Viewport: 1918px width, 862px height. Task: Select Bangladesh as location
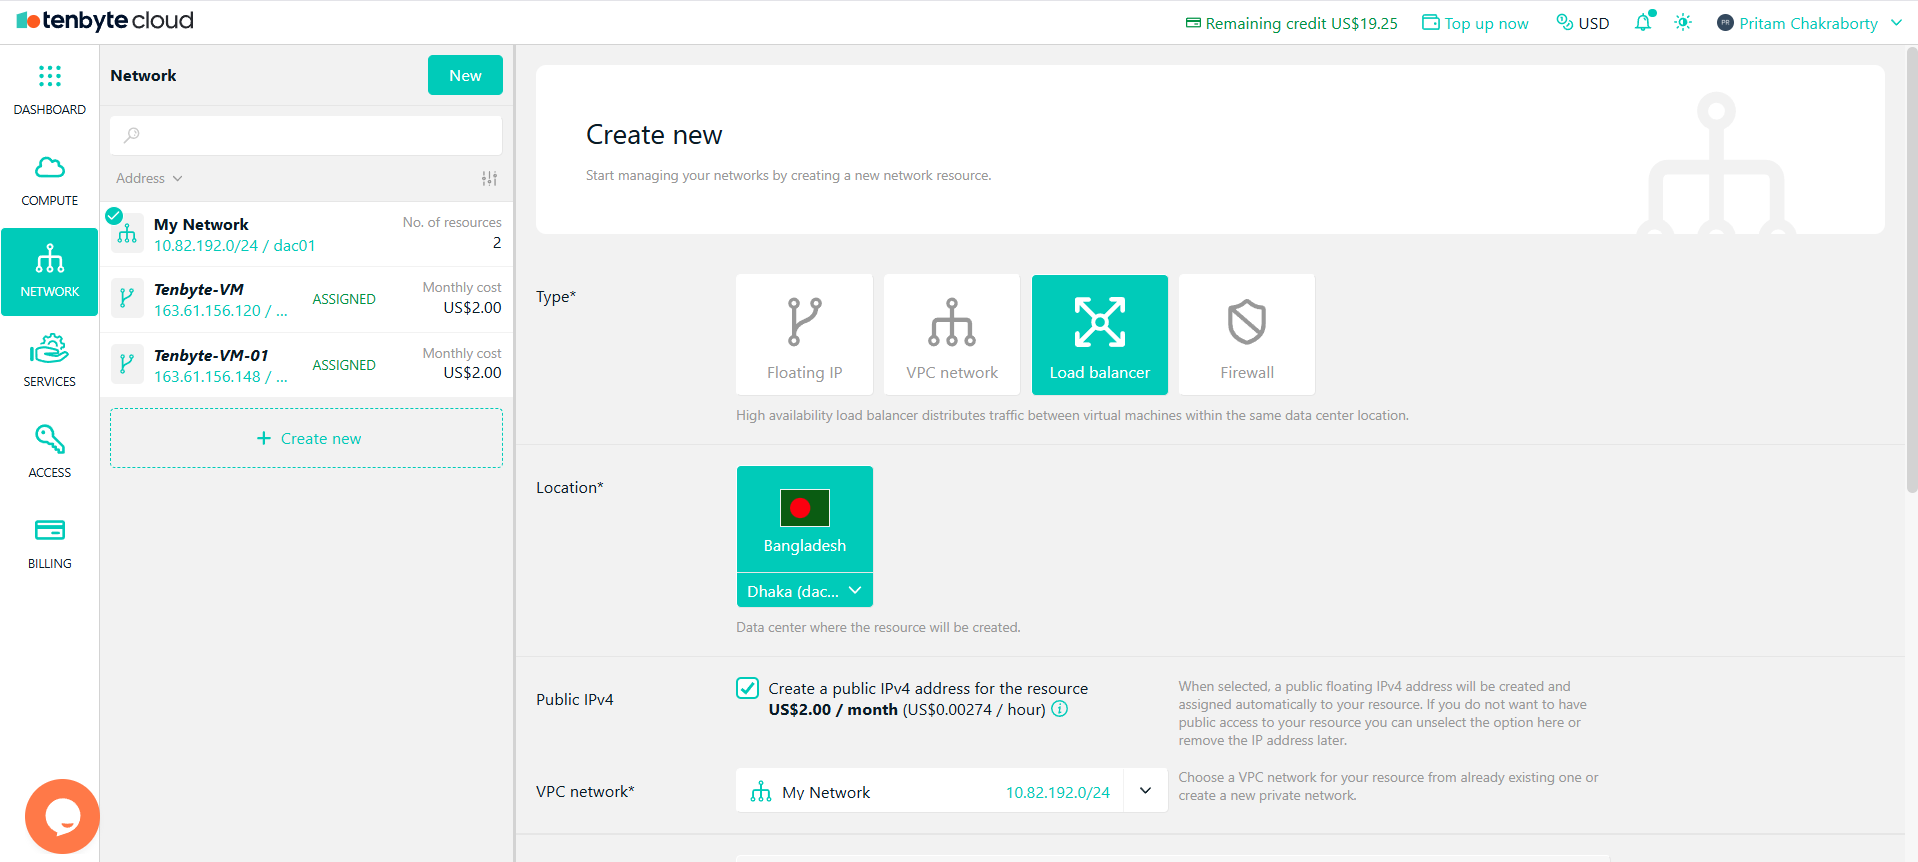pyautogui.click(x=805, y=520)
